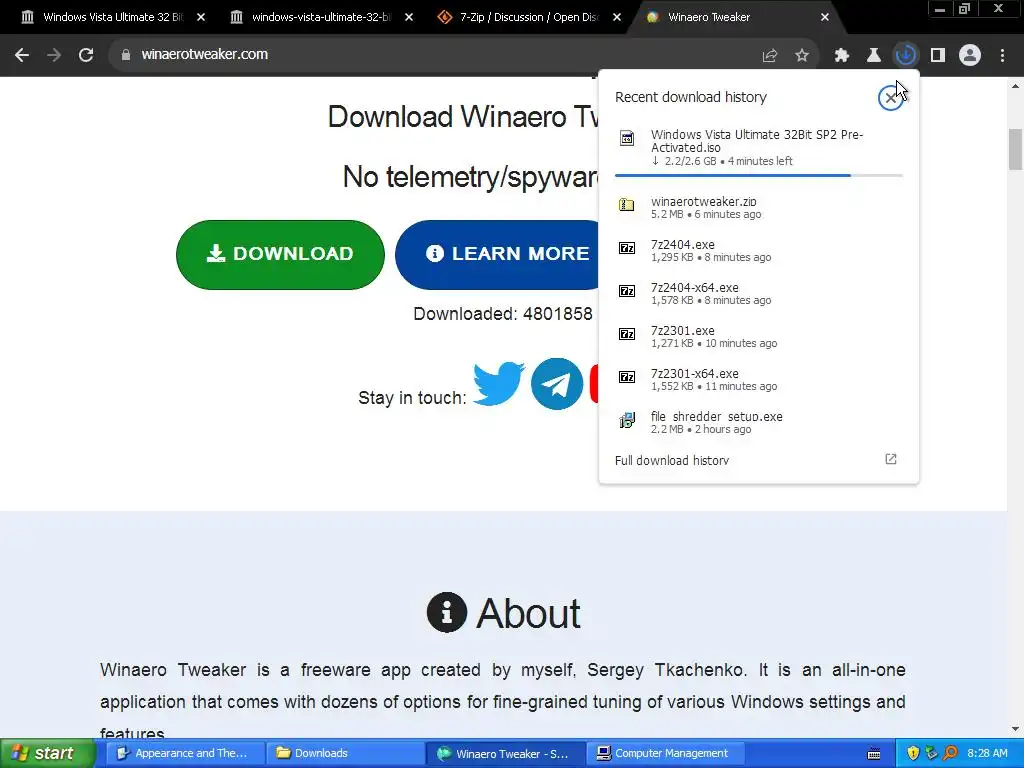Click the address bar URL winaerotweaker.com

[204, 54]
